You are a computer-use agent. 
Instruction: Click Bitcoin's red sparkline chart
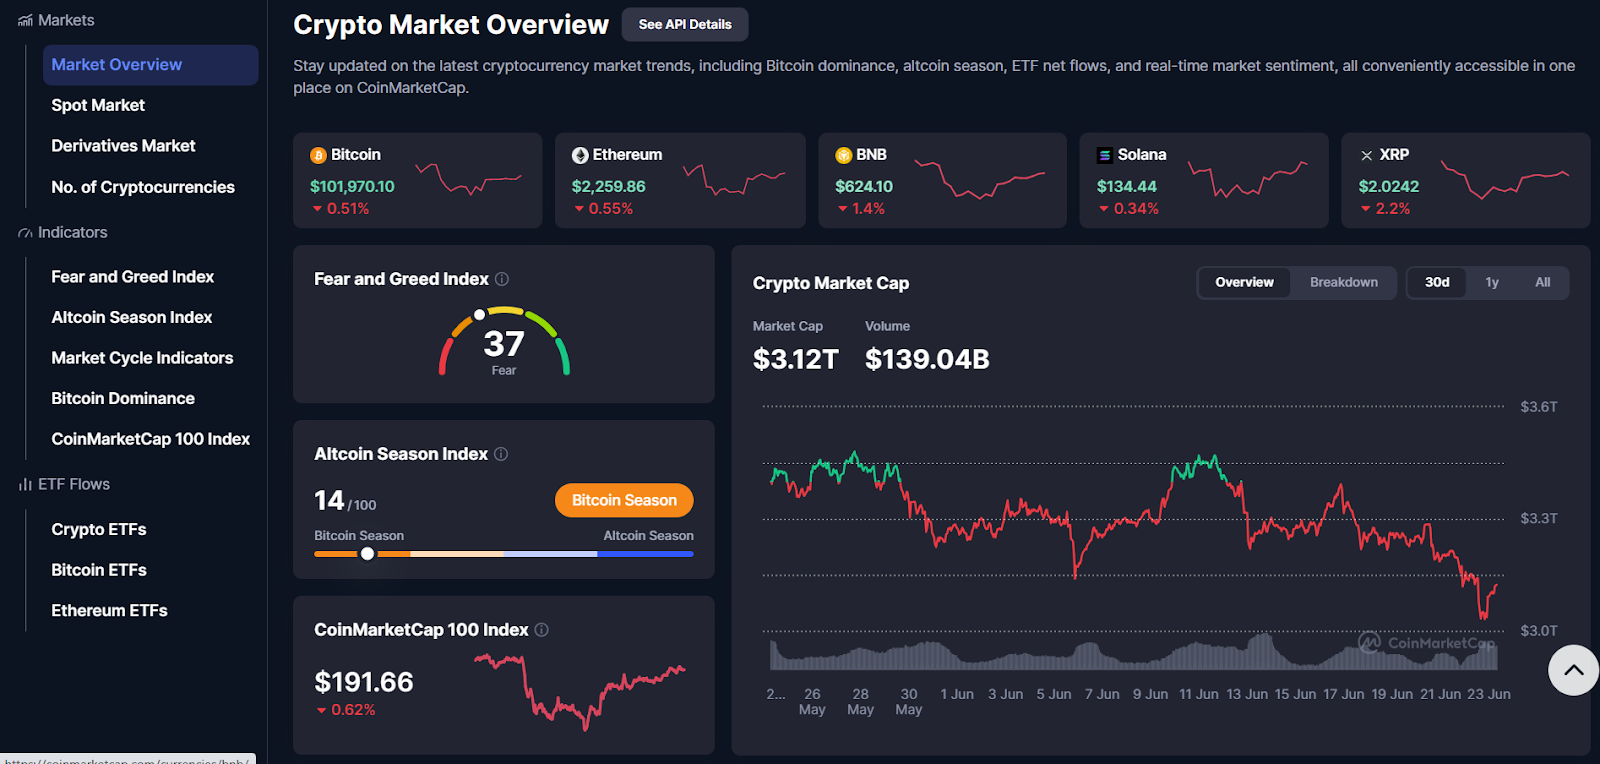(468, 178)
